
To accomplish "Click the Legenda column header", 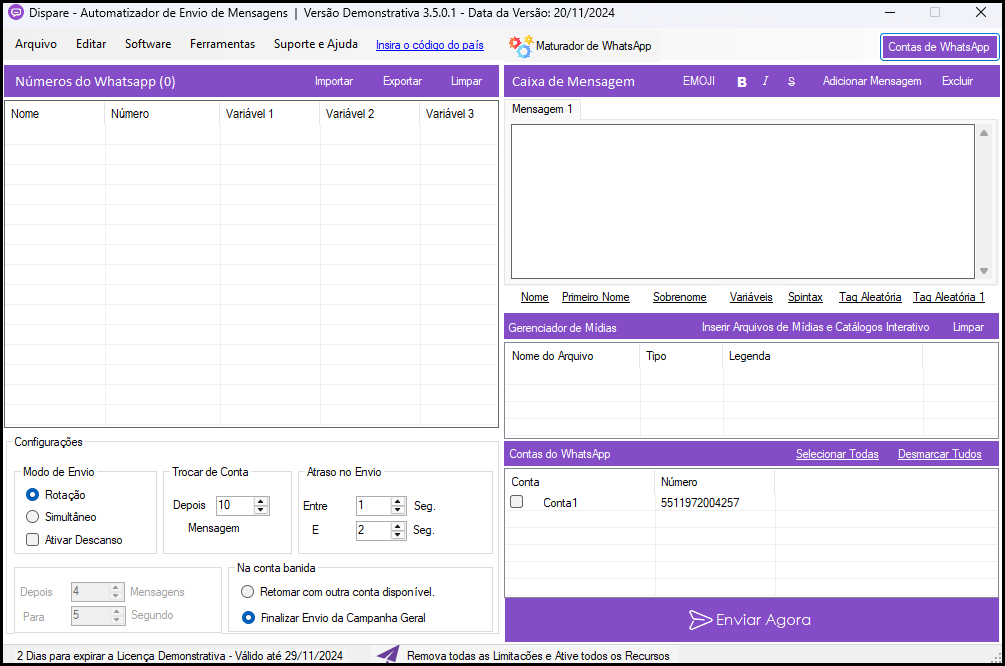I will pos(823,356).
